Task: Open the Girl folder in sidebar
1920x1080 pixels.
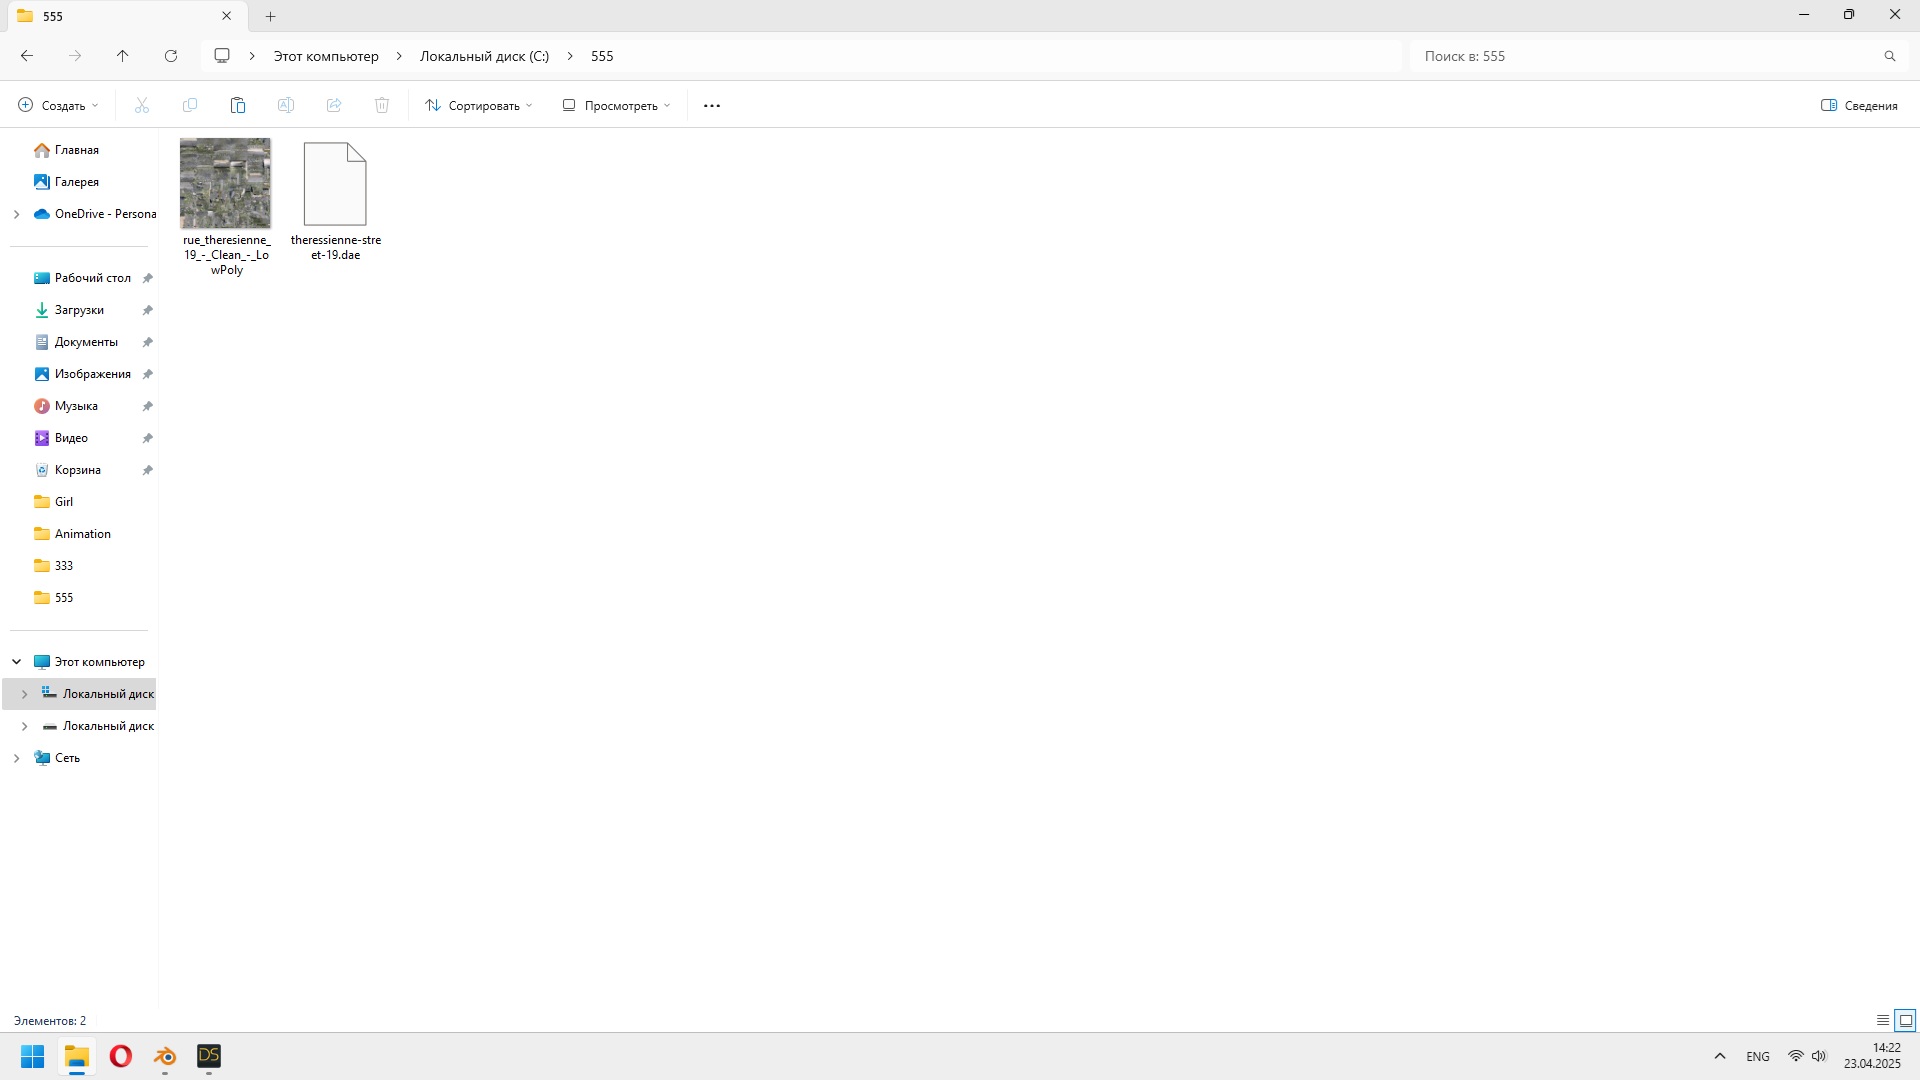Action: (64, 502)
